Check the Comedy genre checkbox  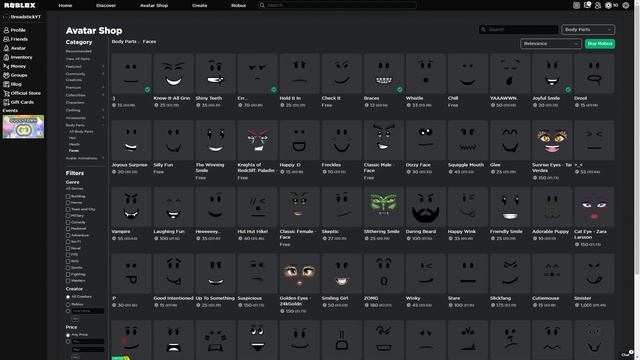(68, 222)
